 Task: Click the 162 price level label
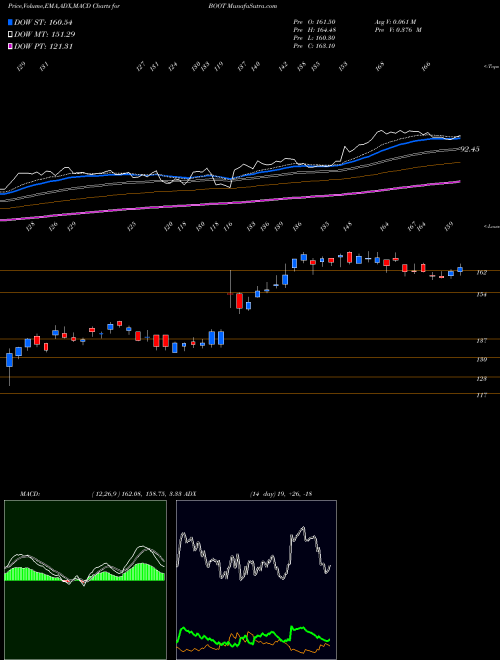point(482,273)
